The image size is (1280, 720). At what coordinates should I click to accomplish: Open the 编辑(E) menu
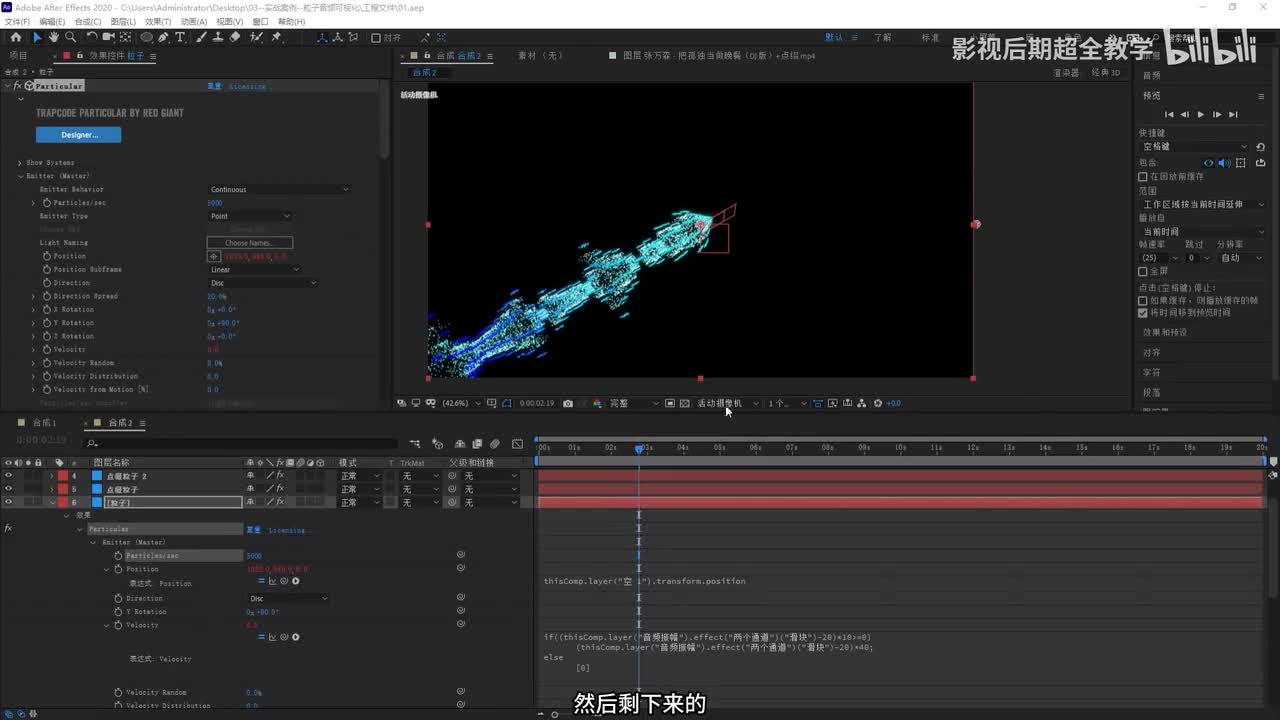(51, 21)
